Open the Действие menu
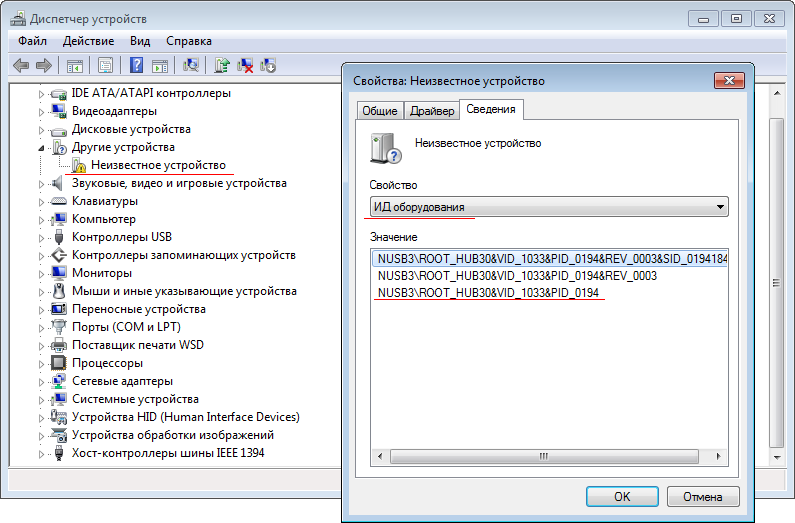 pos(88,41)
